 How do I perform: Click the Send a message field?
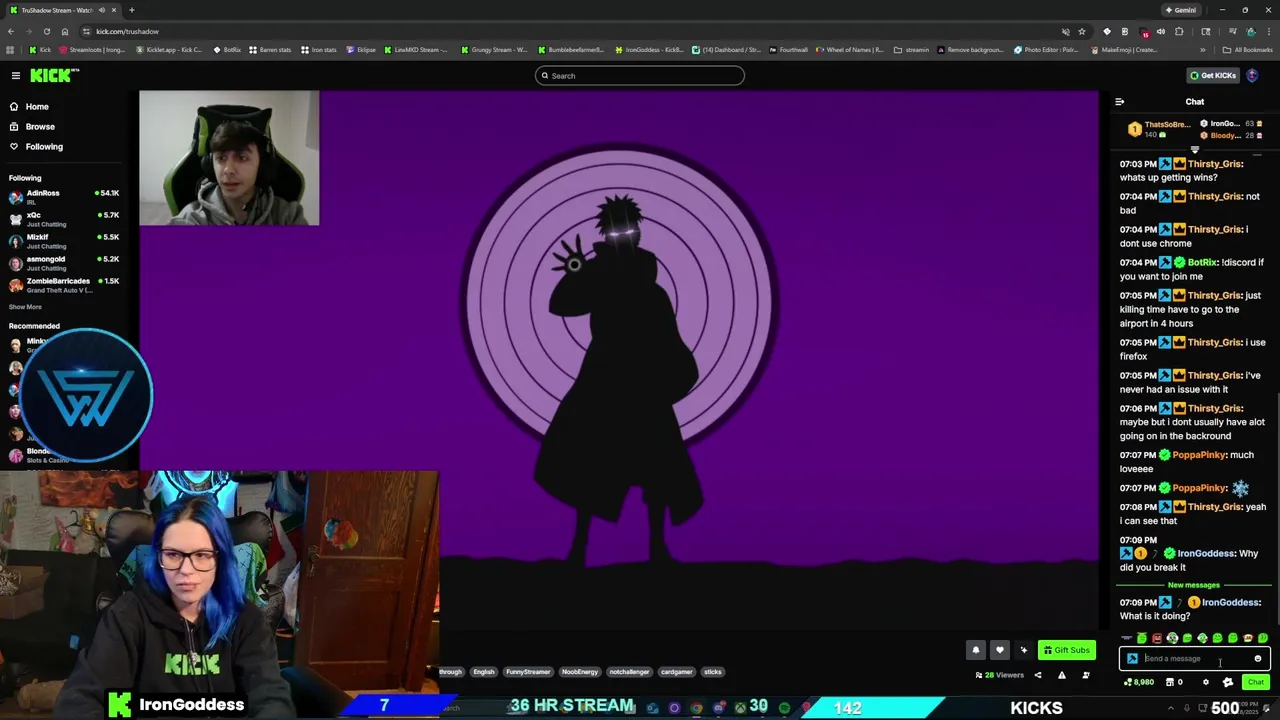(1195, 659)
